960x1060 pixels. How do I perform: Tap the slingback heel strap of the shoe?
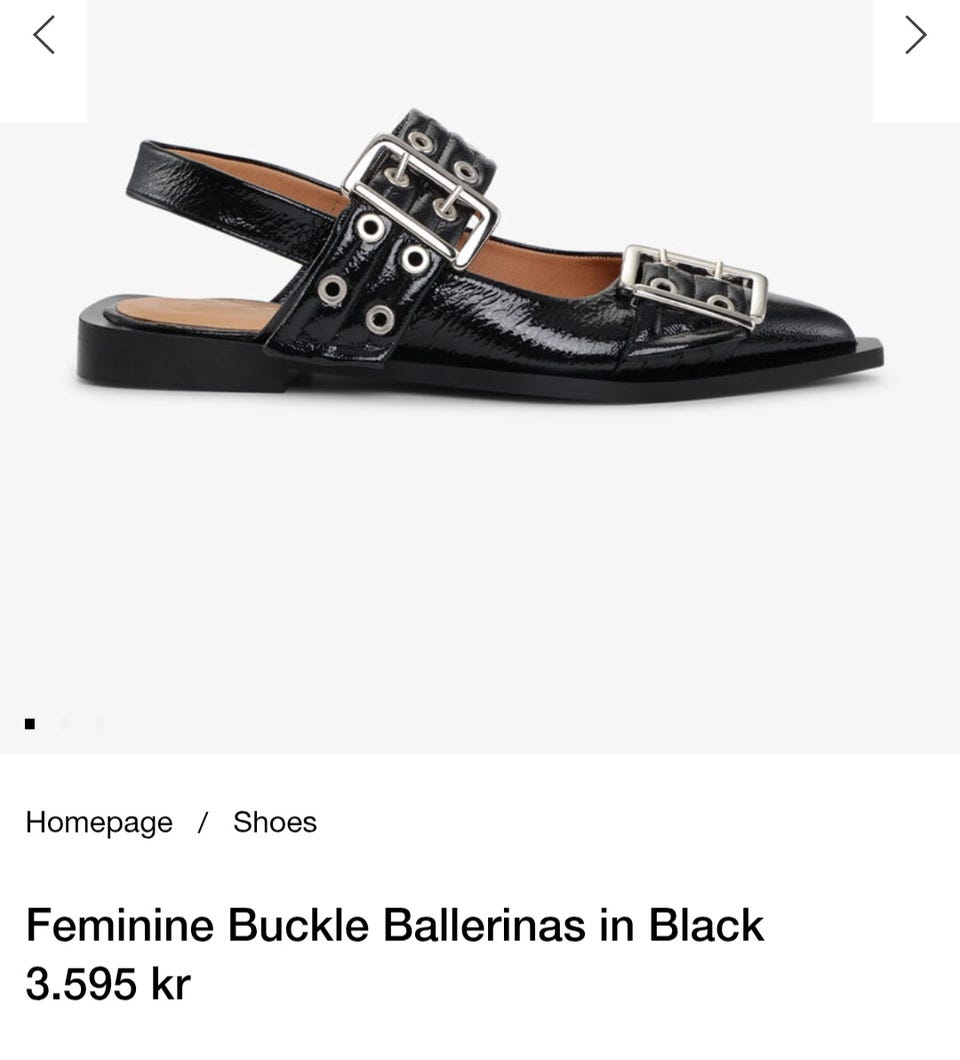[x=223, y=196]
